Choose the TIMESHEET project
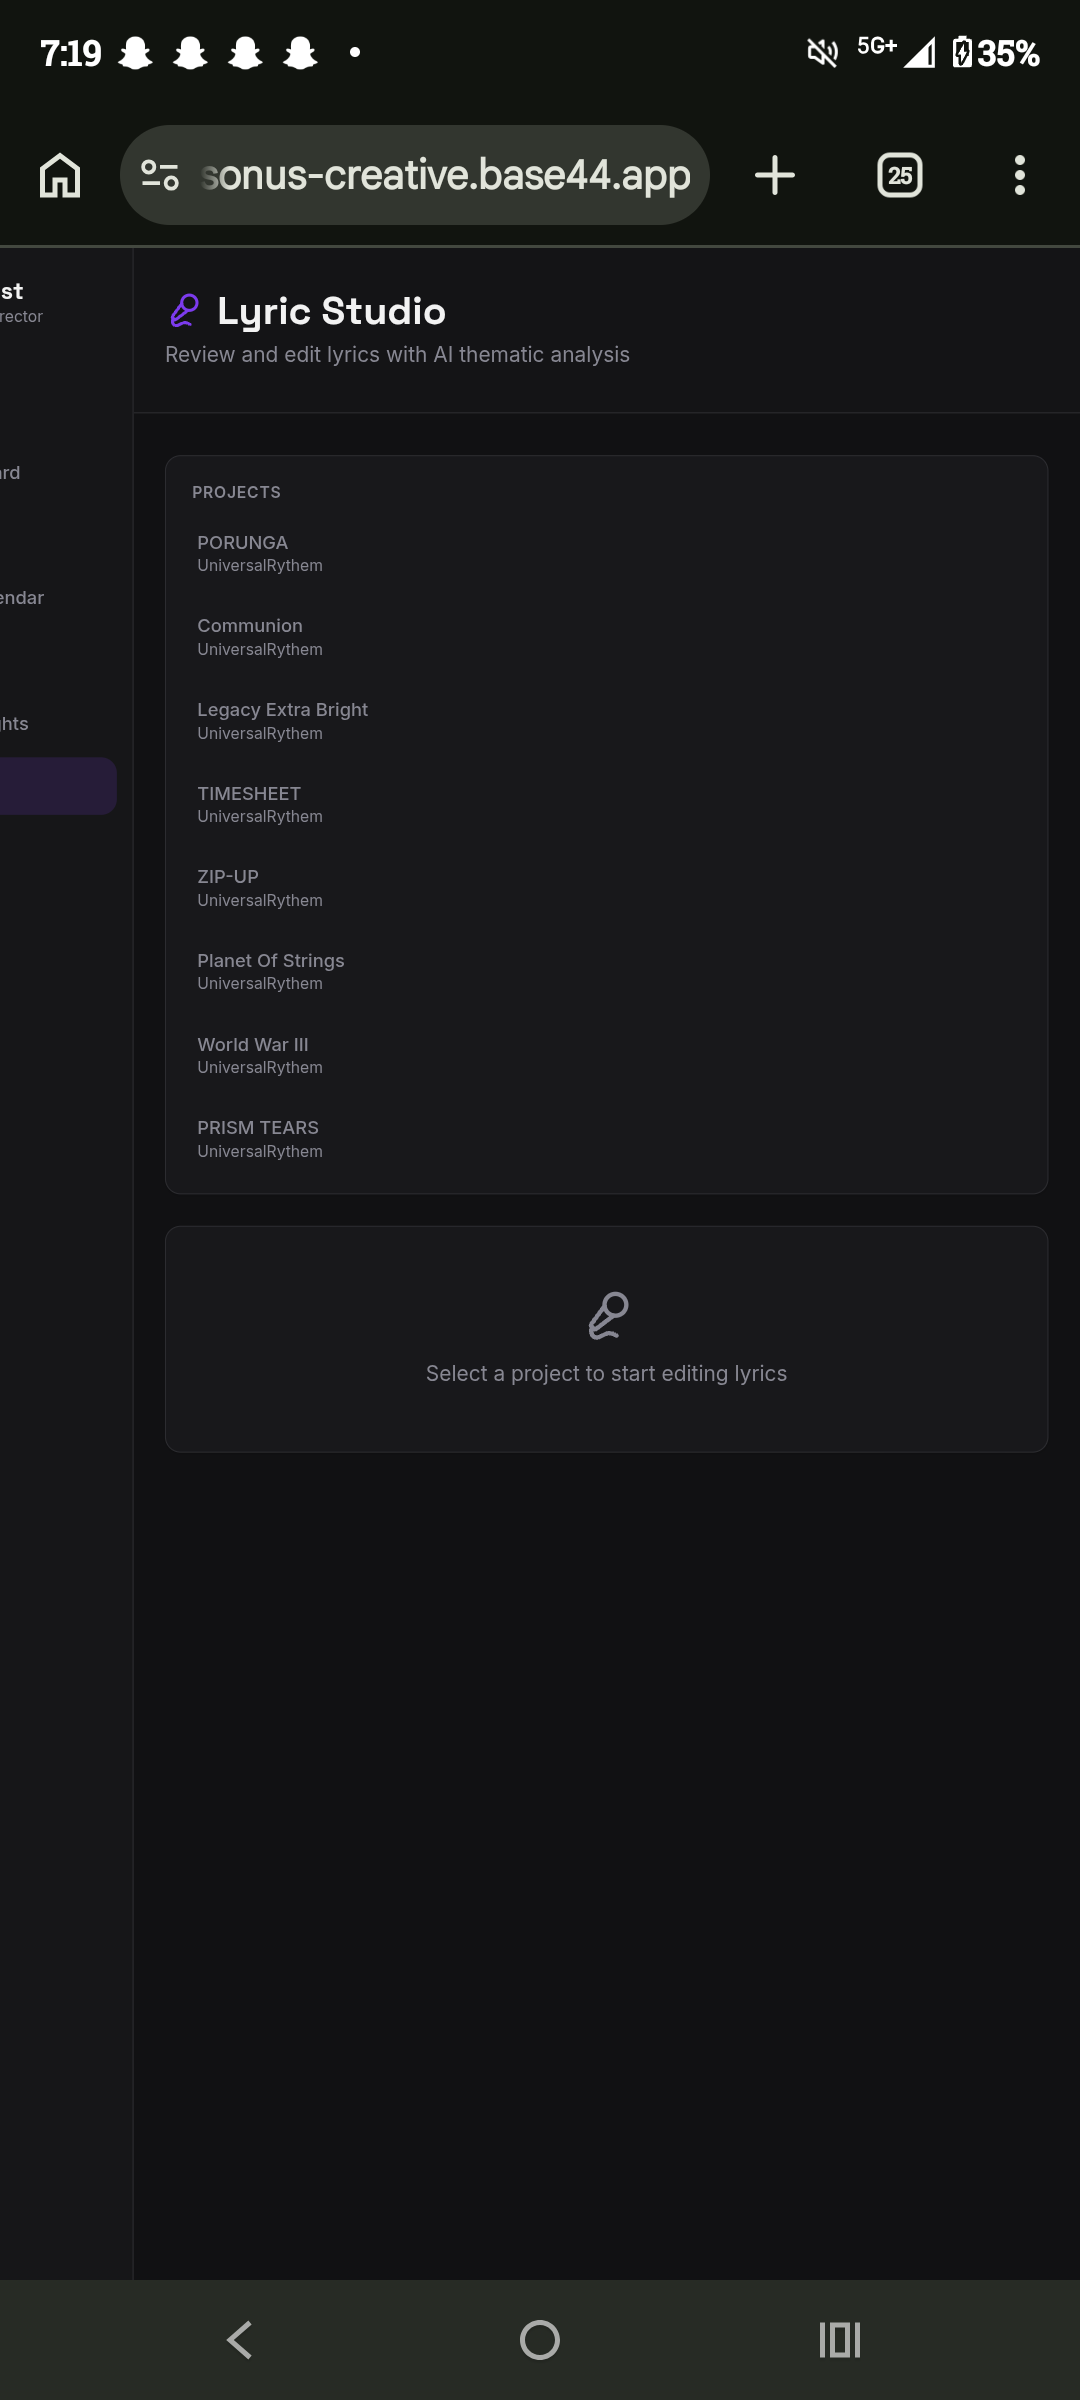The width and height of the screenshot is (1080, 2400). click(606, 804)
